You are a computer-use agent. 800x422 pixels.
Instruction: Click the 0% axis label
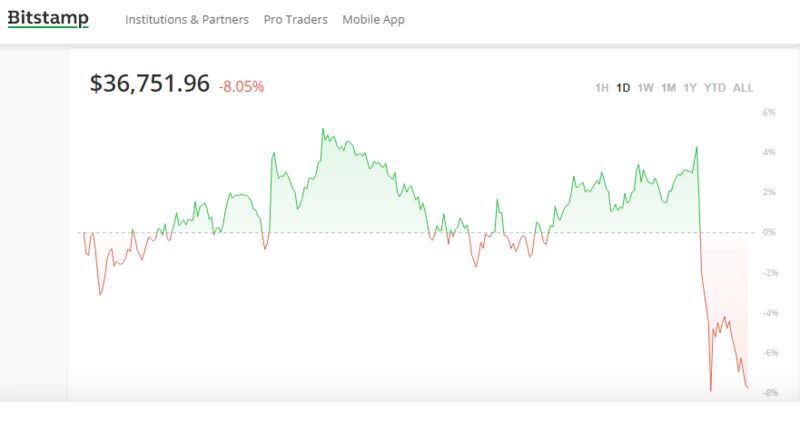(769, 232)
